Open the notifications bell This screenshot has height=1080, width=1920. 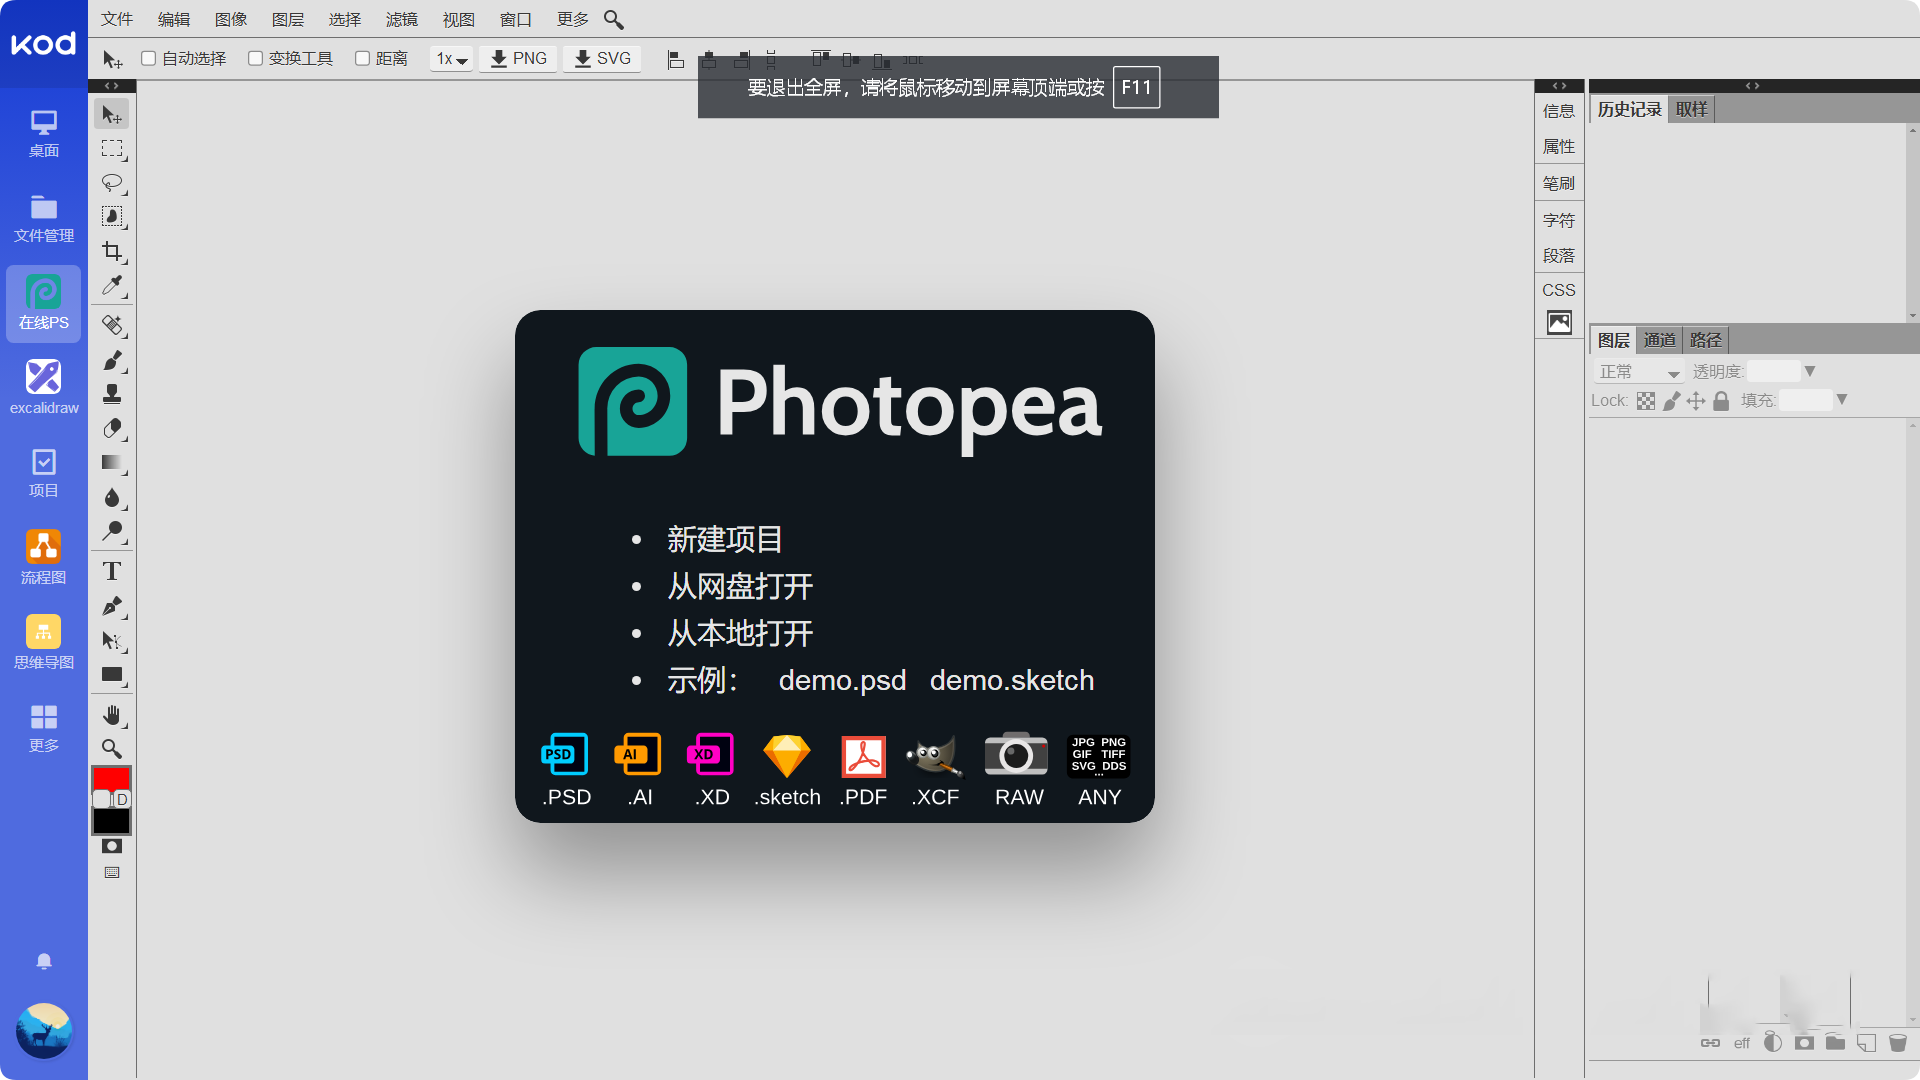click(44, 961)
